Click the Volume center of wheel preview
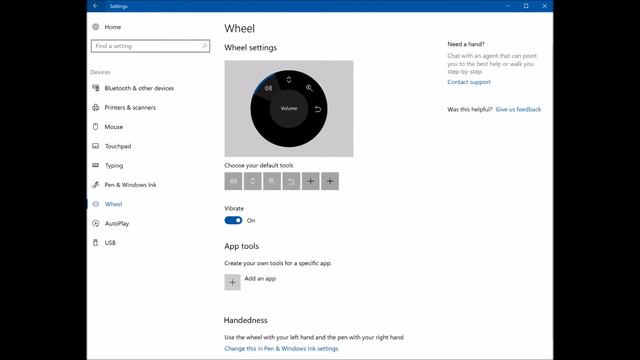This screenshot has height=360, width=640. click(x=289, y=109)
